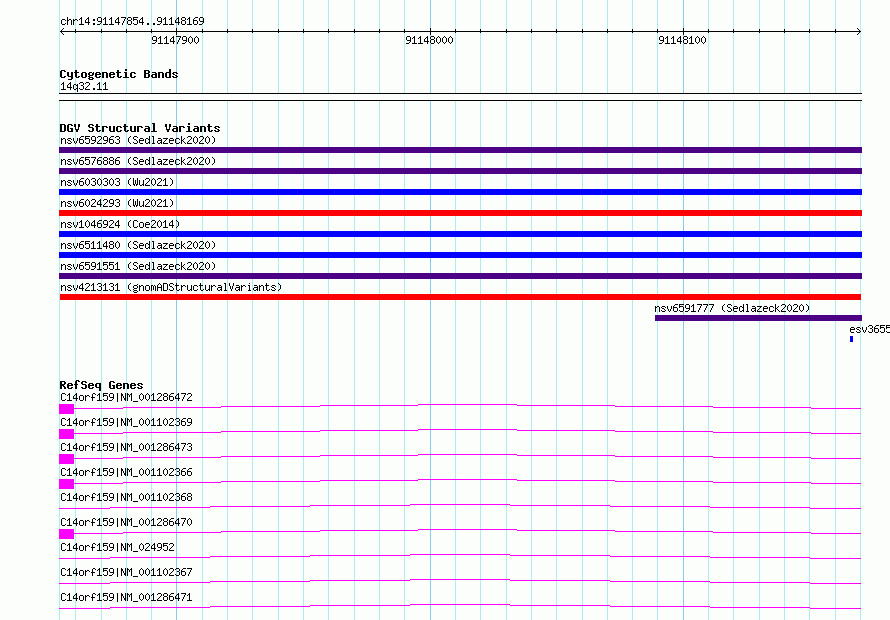The height and width of the screenshot is (620, 890).
Task: Click the nsv6511480 (Sedlazeck2020) variant label
Action: [x=138, y=245]
